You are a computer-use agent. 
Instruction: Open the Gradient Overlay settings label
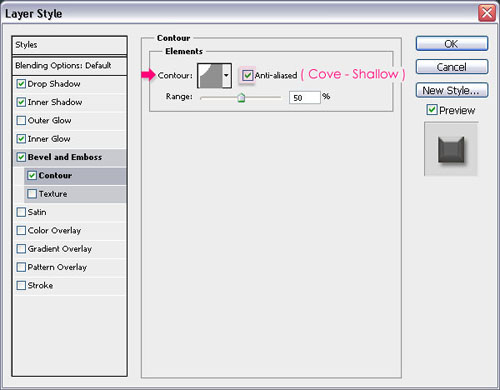[60, 249]
